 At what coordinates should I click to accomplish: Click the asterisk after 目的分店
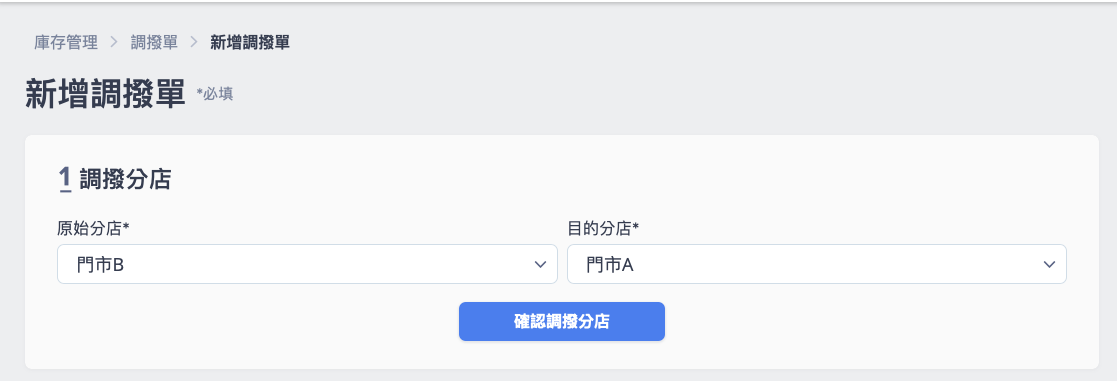tap(636, 226)
